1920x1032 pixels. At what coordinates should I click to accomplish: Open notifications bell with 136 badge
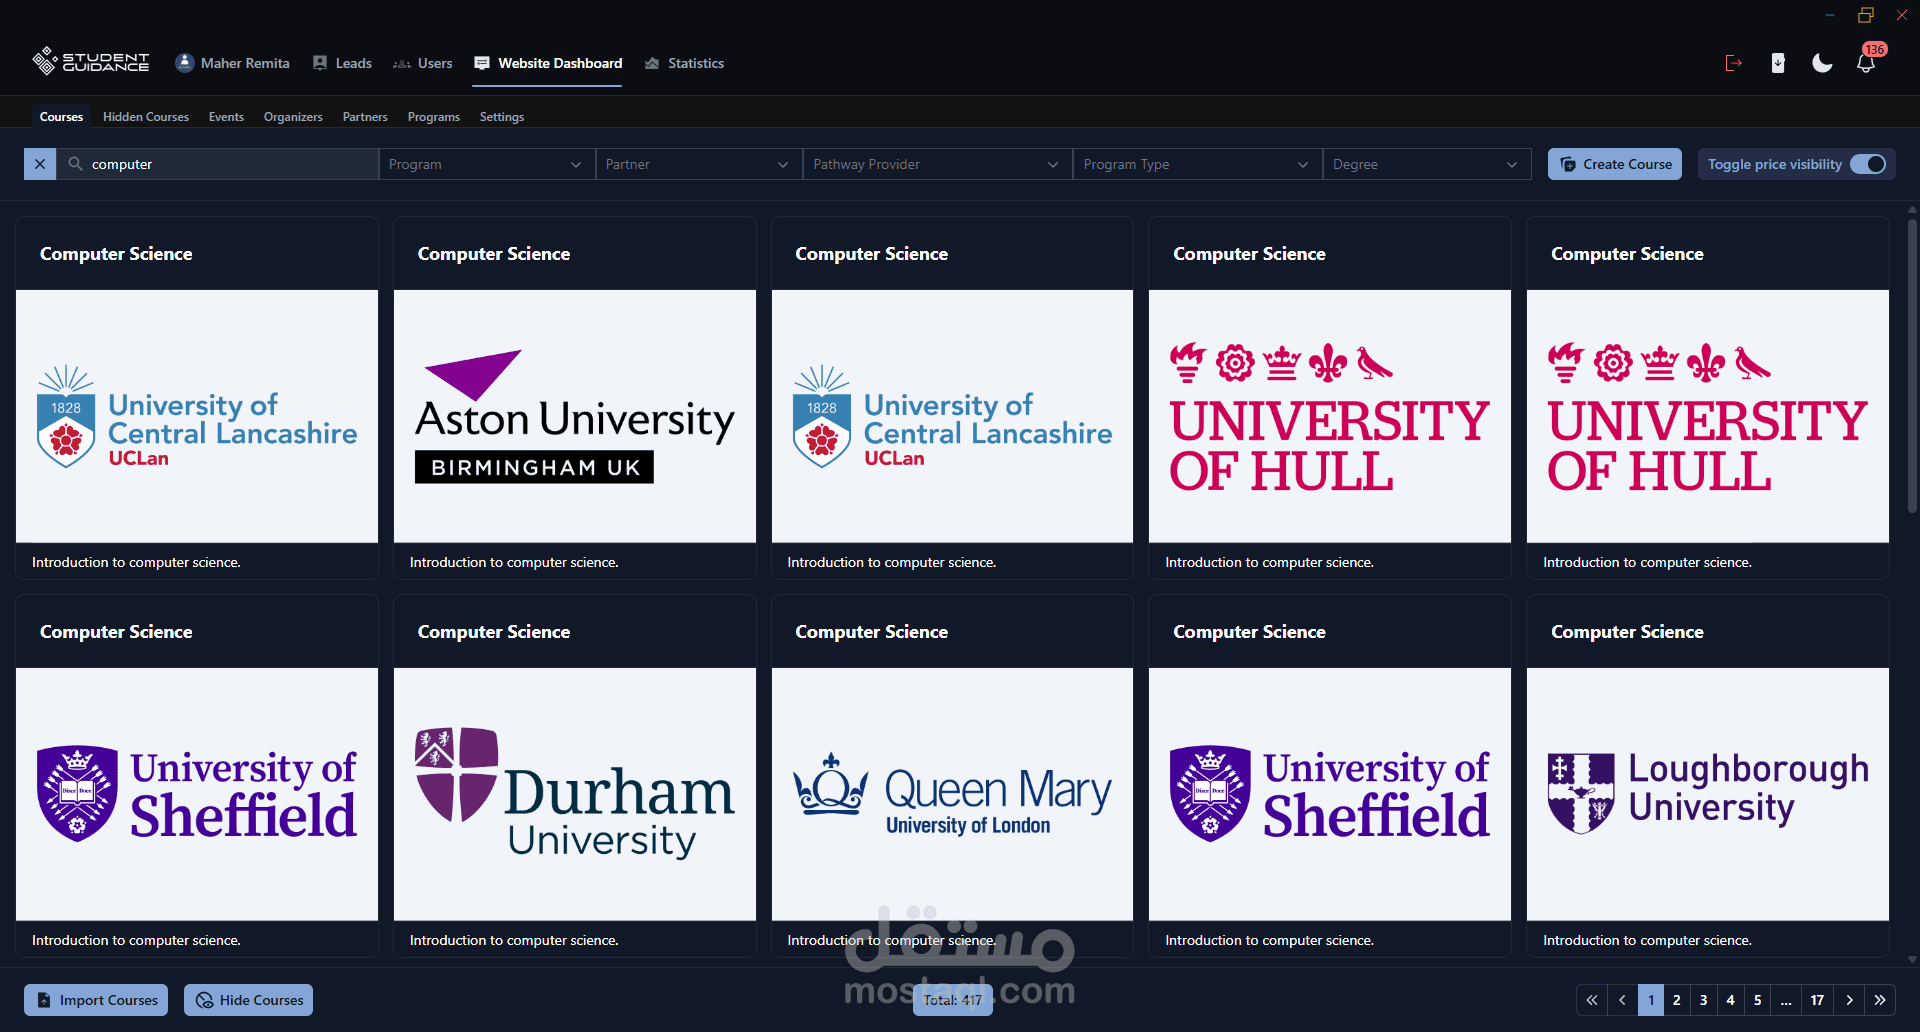pyautogui.click(x=1867, y=62)
